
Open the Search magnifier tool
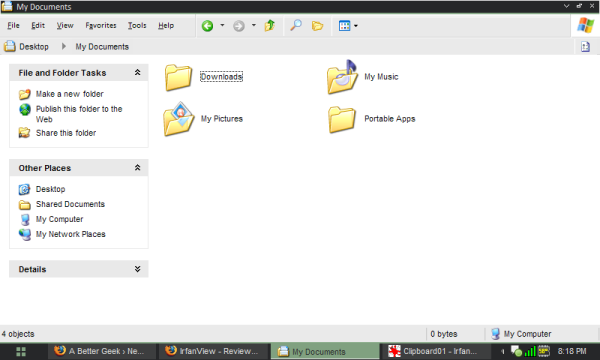(x=296, y=26)
